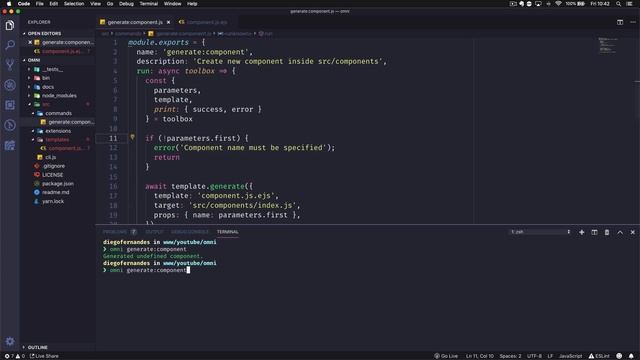
Task: Start Live Share from status bar
Action: [44, 356]
